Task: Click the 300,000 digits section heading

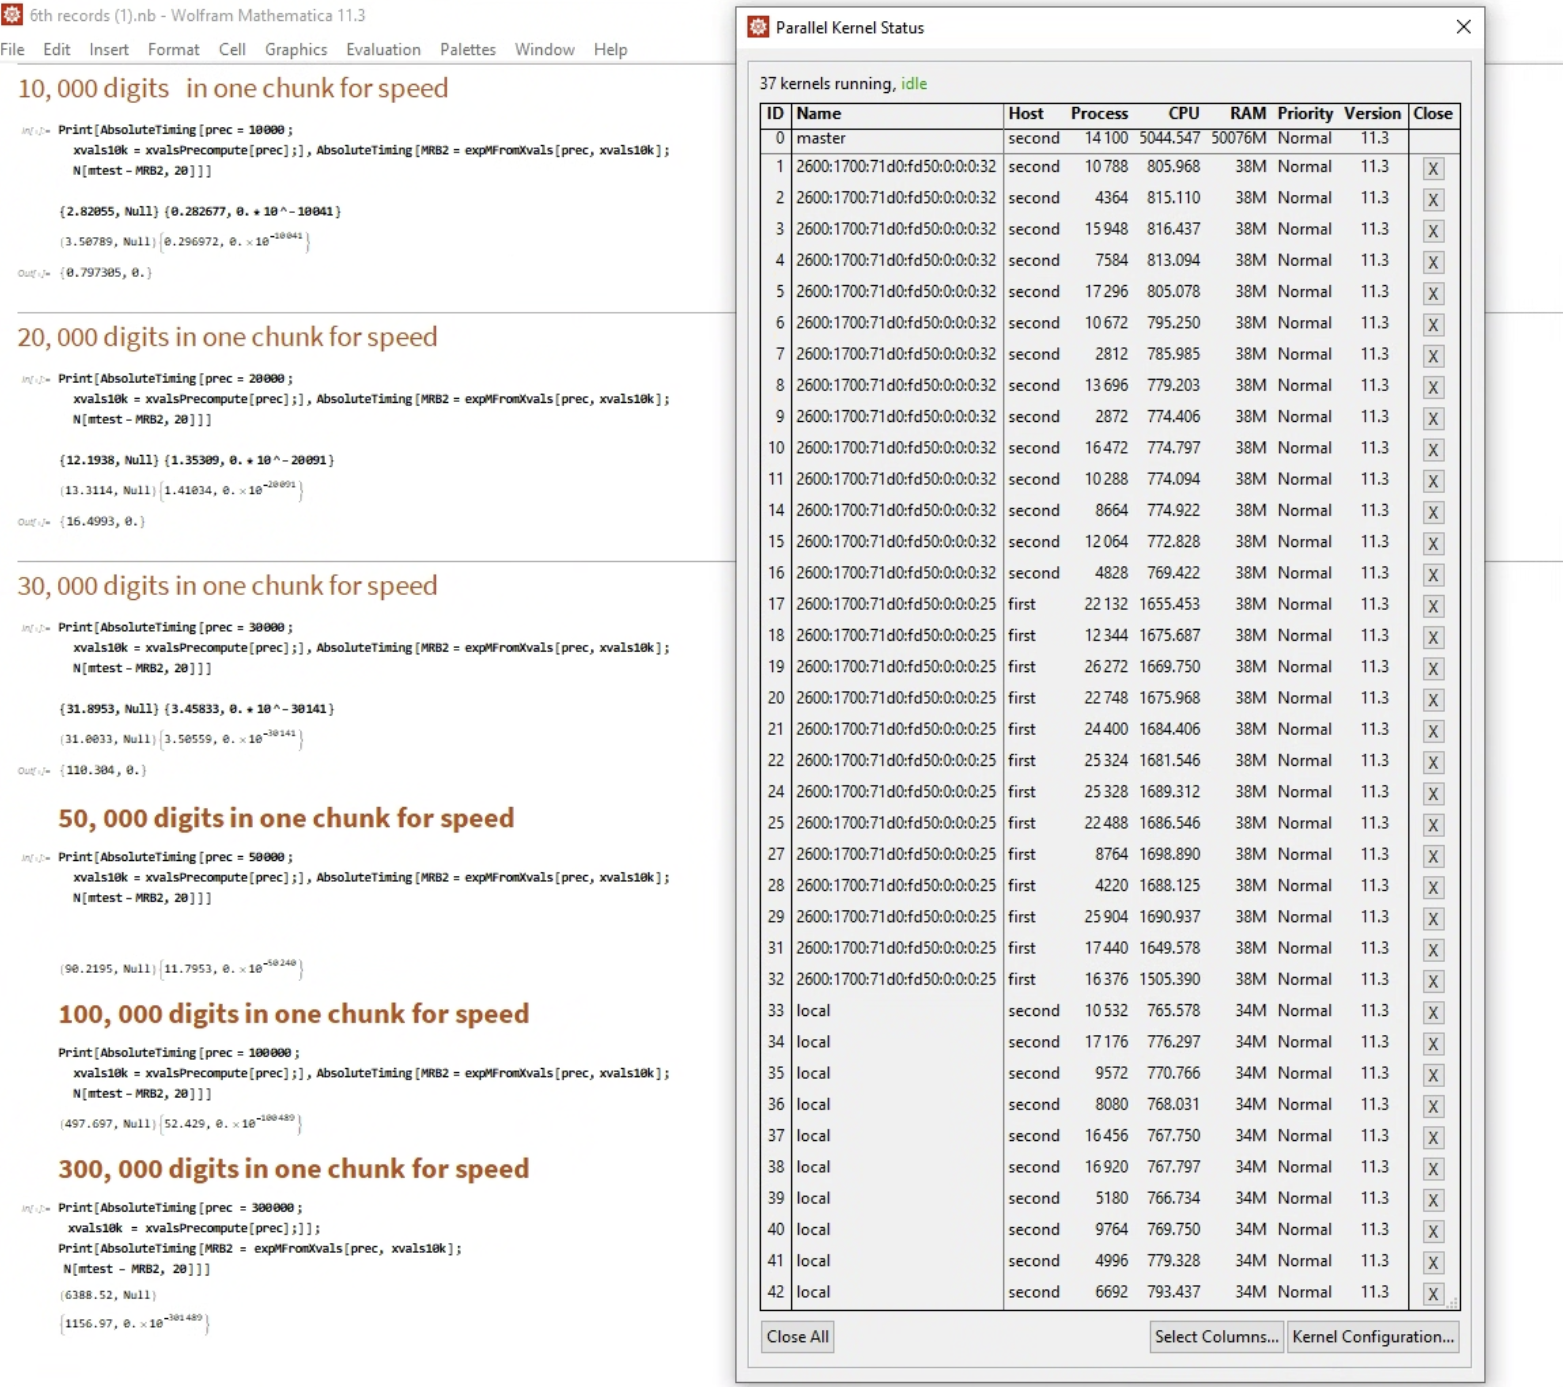Action: tap(293, 1168)
